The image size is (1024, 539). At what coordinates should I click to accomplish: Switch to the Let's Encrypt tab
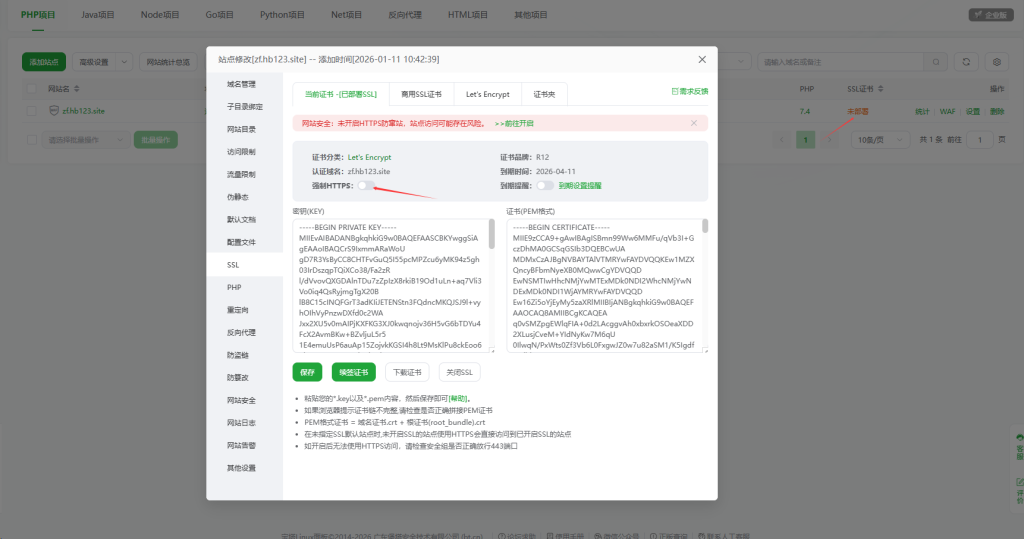tap(487, 94)
